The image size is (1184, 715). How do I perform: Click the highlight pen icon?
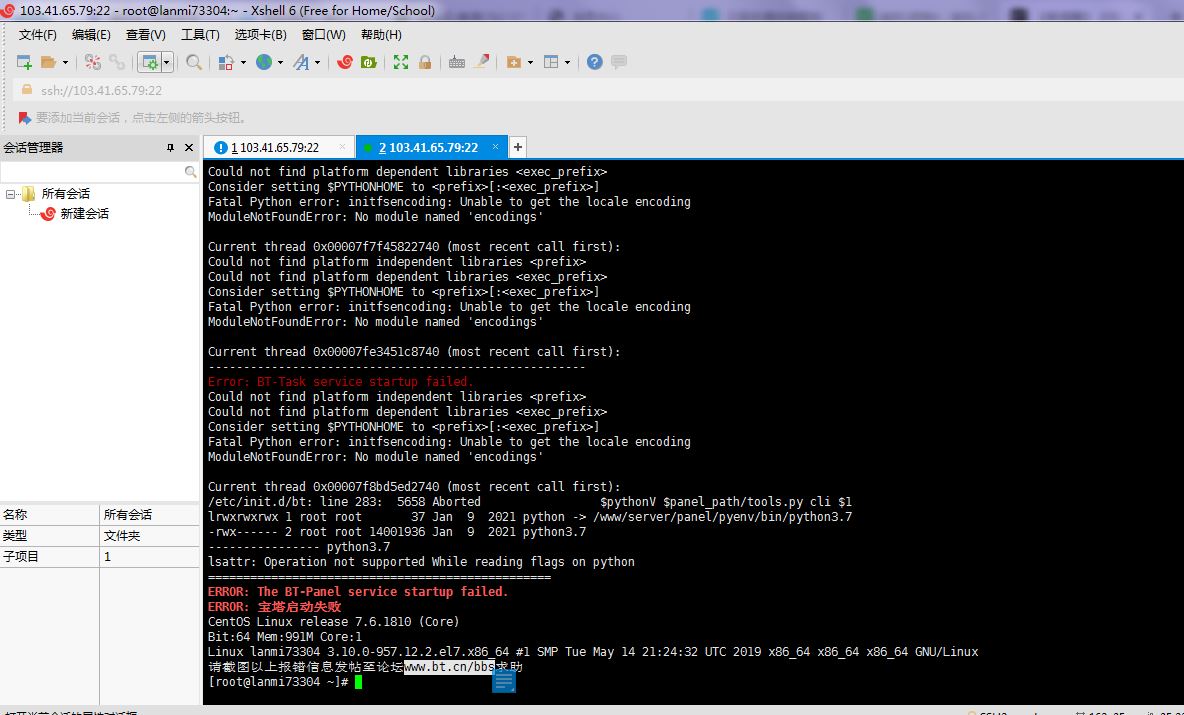click(481, 62)
